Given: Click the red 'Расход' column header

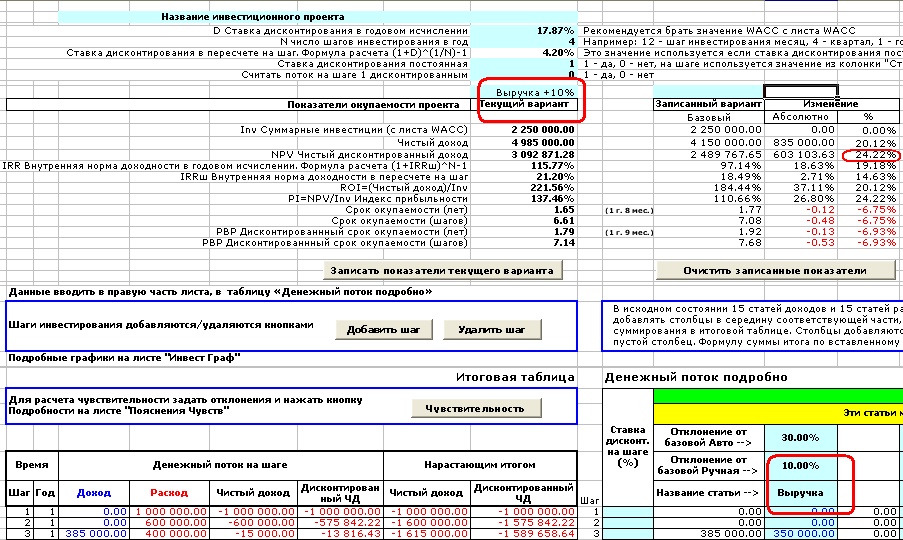Looking at the screenshot, I should point(169,492).
